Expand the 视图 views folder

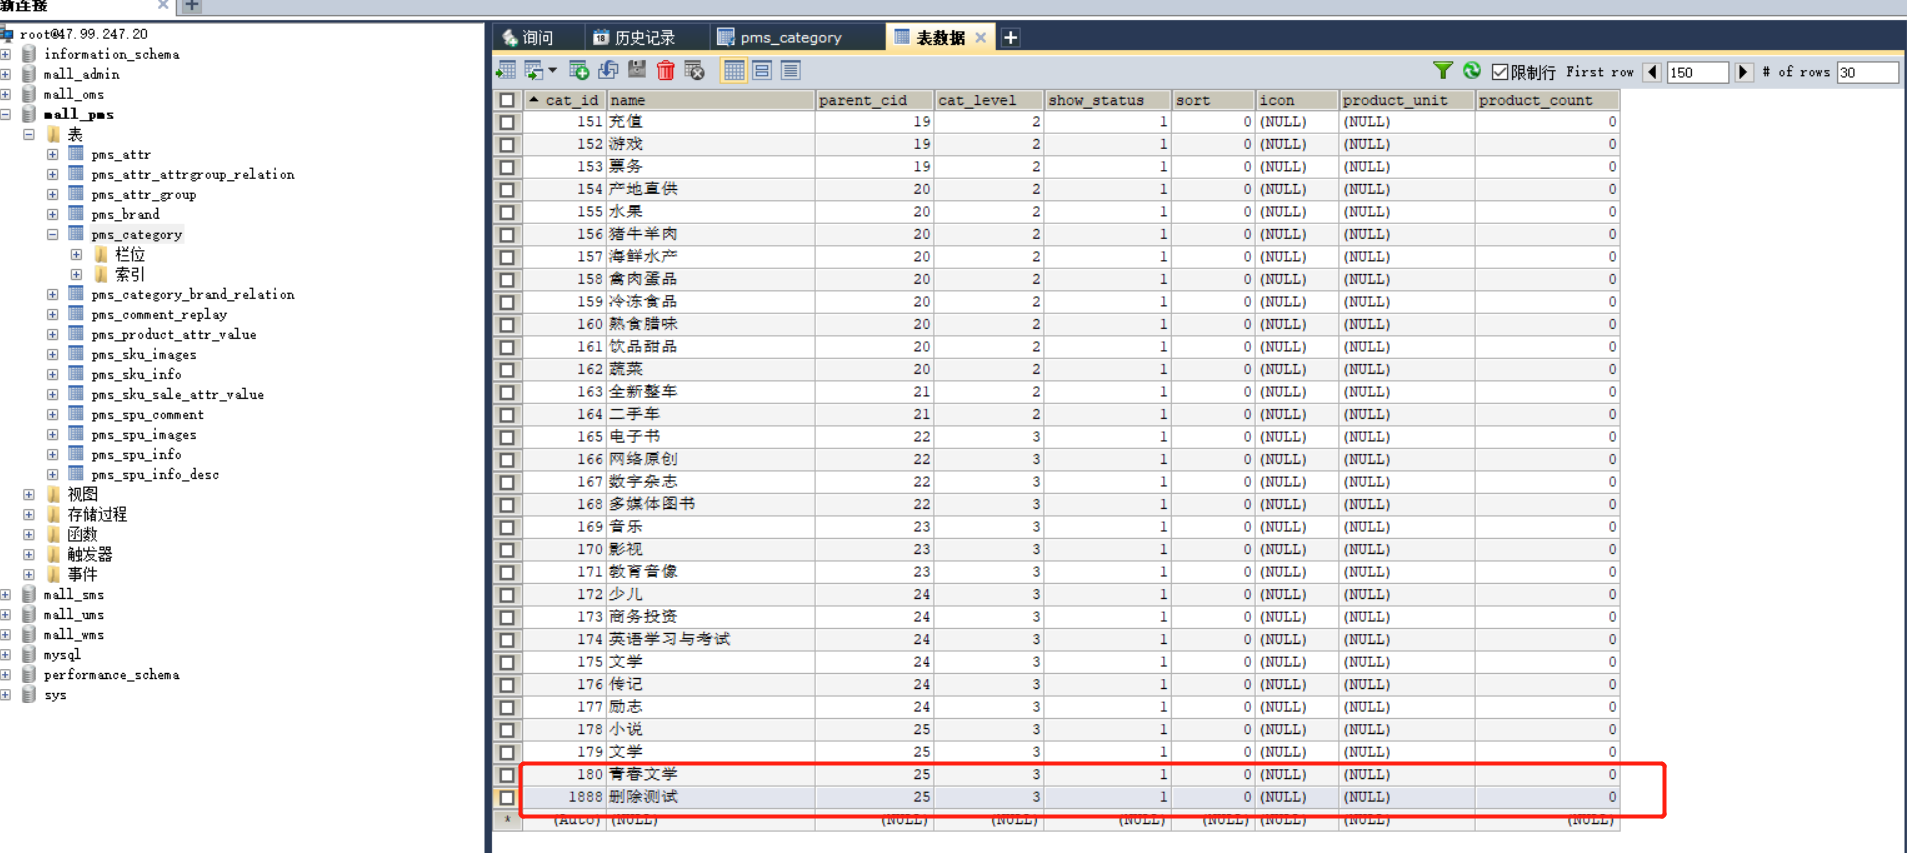pos(29,494)
